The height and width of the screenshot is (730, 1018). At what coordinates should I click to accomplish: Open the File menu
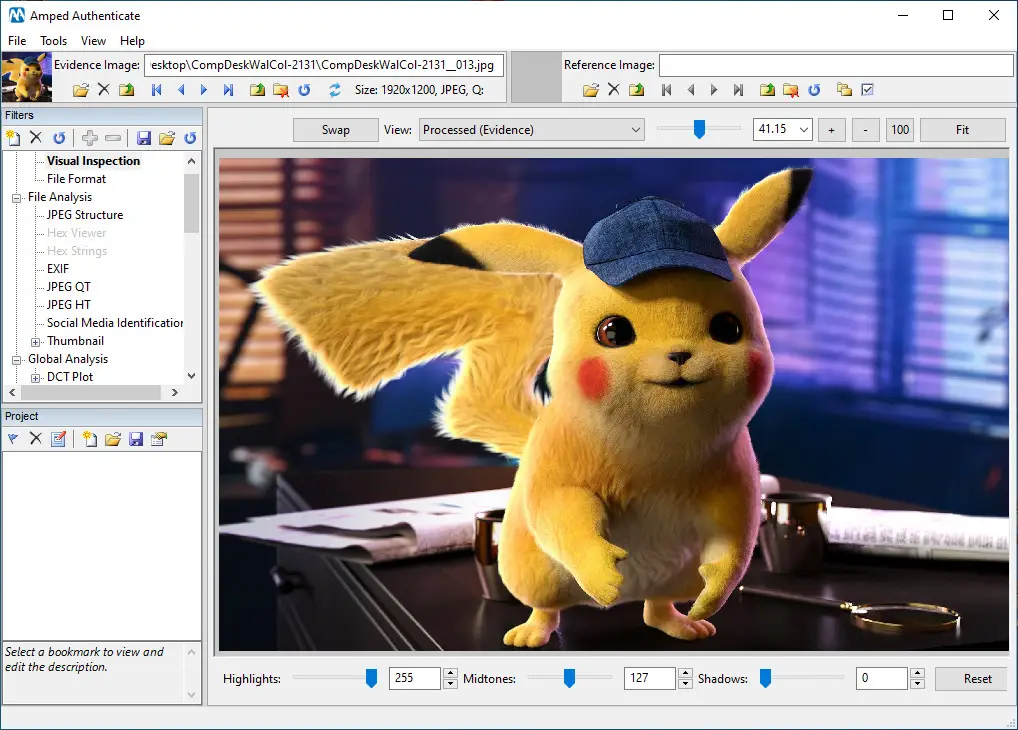[17, 41]
